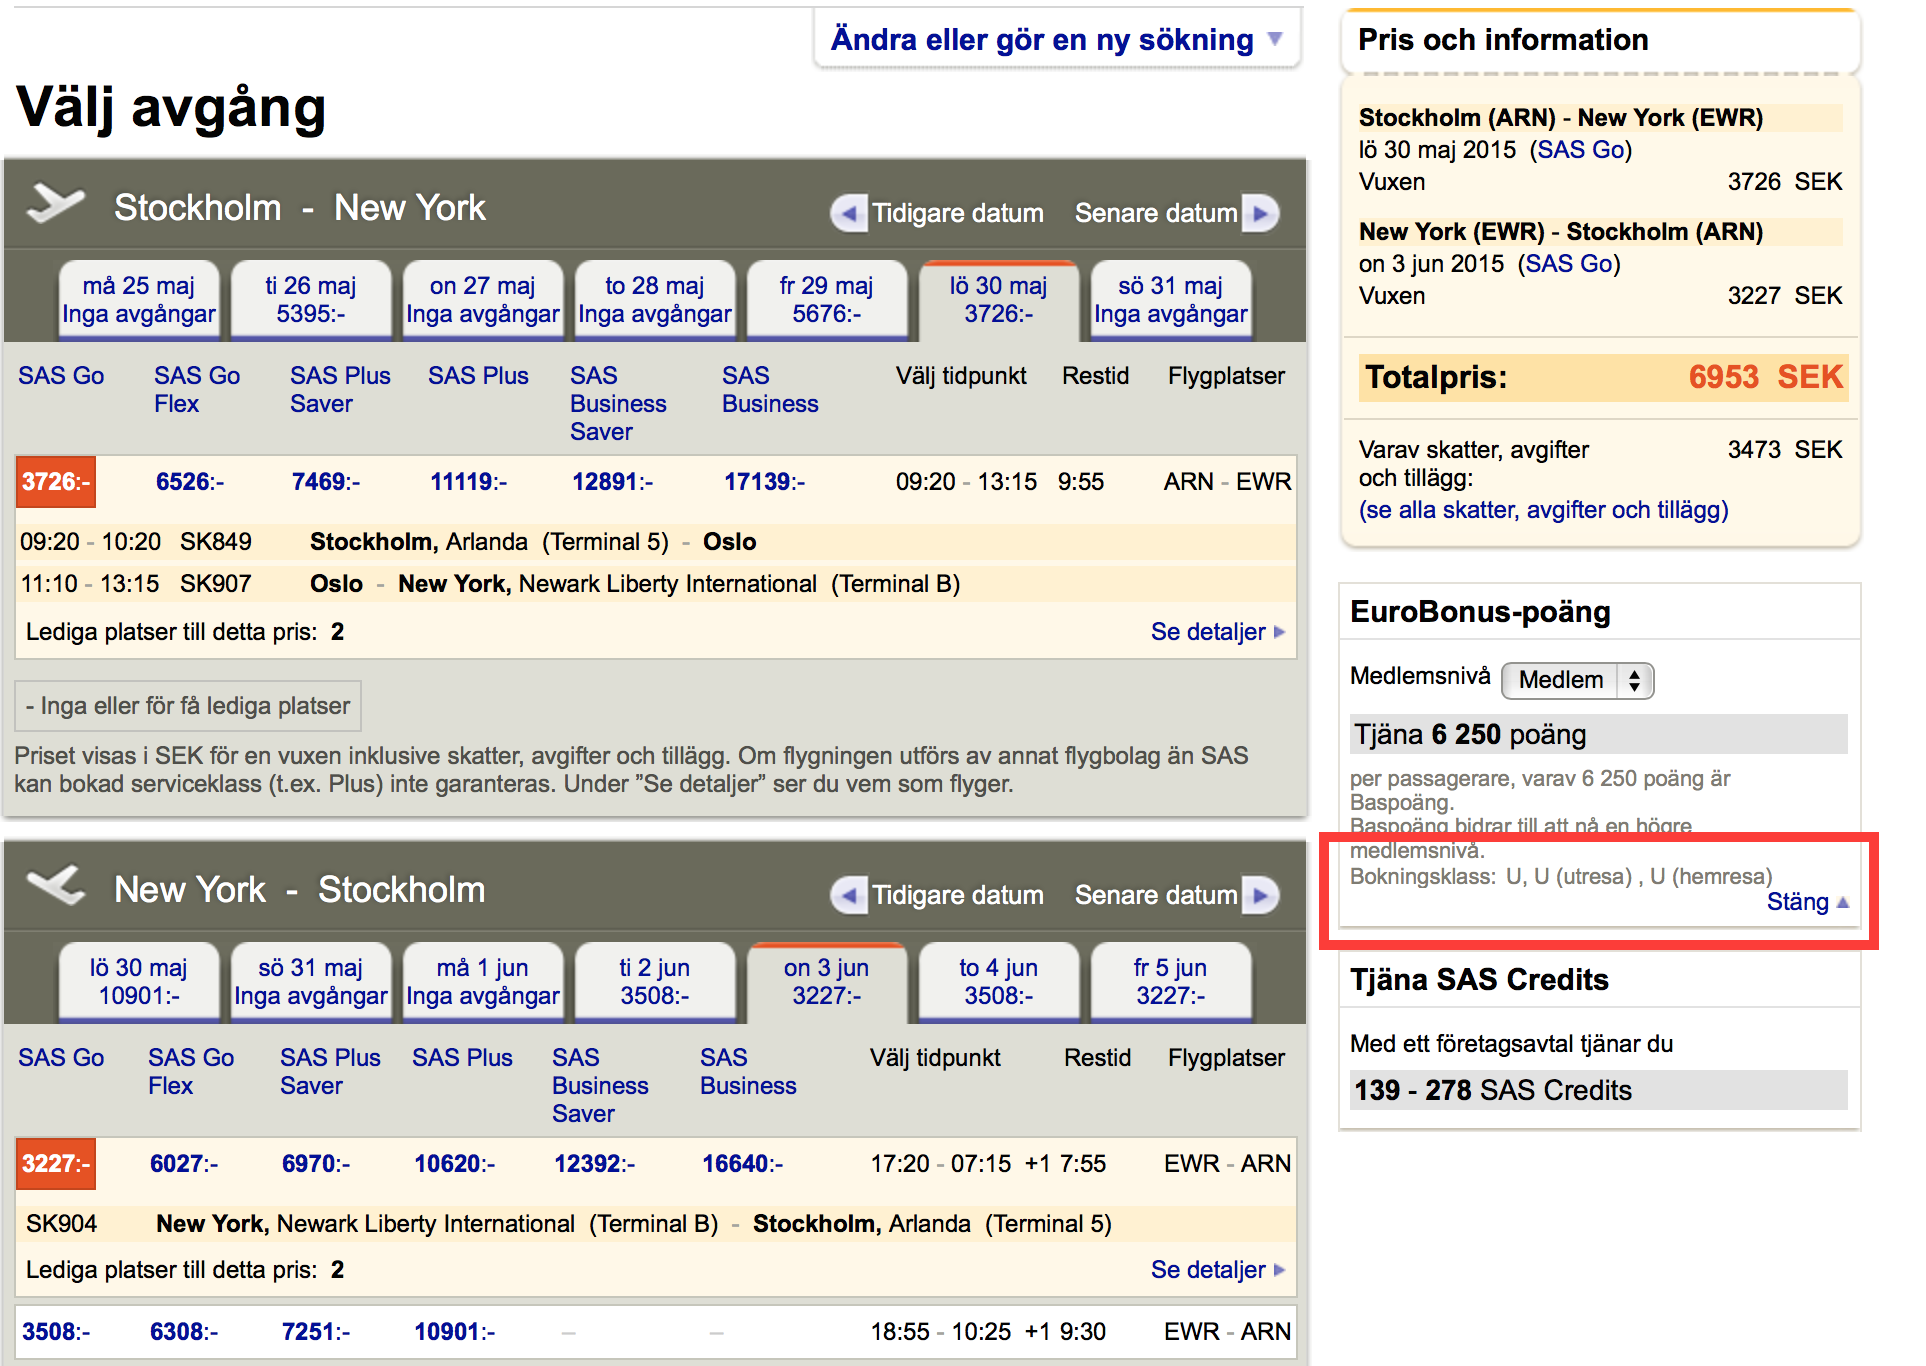Select the to 4 jun return tab
The height and width of the screenshot is (1366, 1926).
pos(998,982)
